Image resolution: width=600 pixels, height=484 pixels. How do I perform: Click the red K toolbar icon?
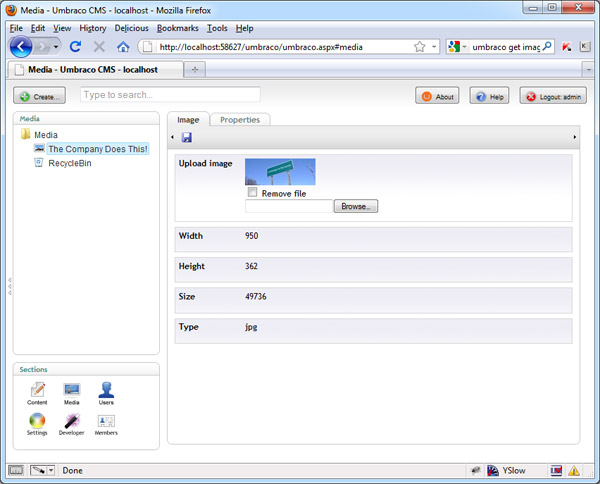point(566,47)
